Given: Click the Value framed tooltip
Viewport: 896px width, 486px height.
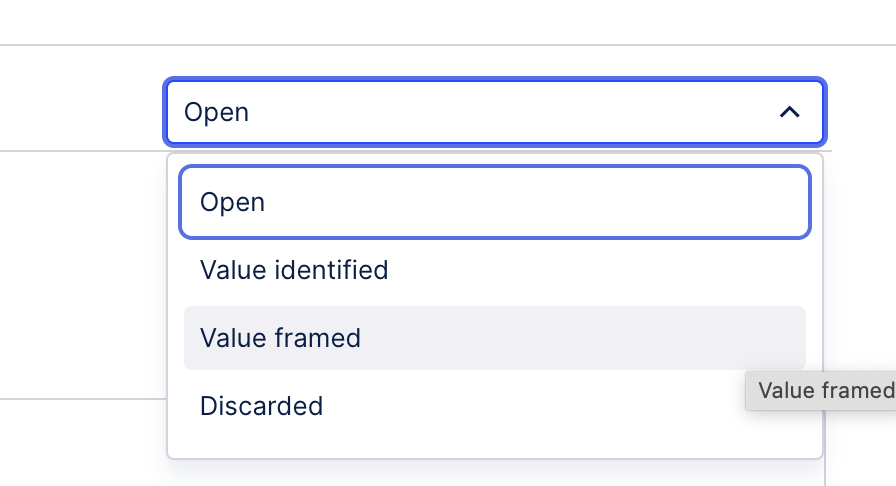Looking at the screenshot, I should tap(824, 390).
